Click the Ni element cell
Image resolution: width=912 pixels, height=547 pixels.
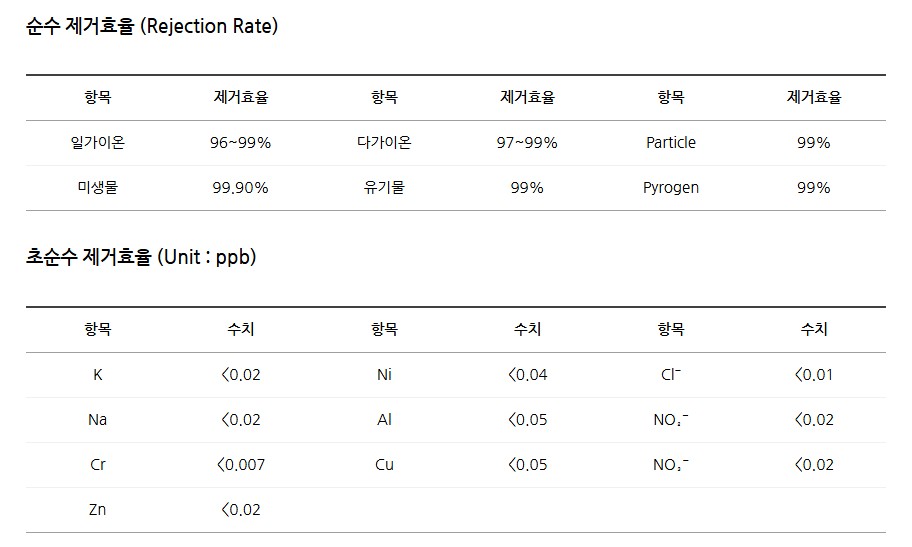(x=384, y=375)
